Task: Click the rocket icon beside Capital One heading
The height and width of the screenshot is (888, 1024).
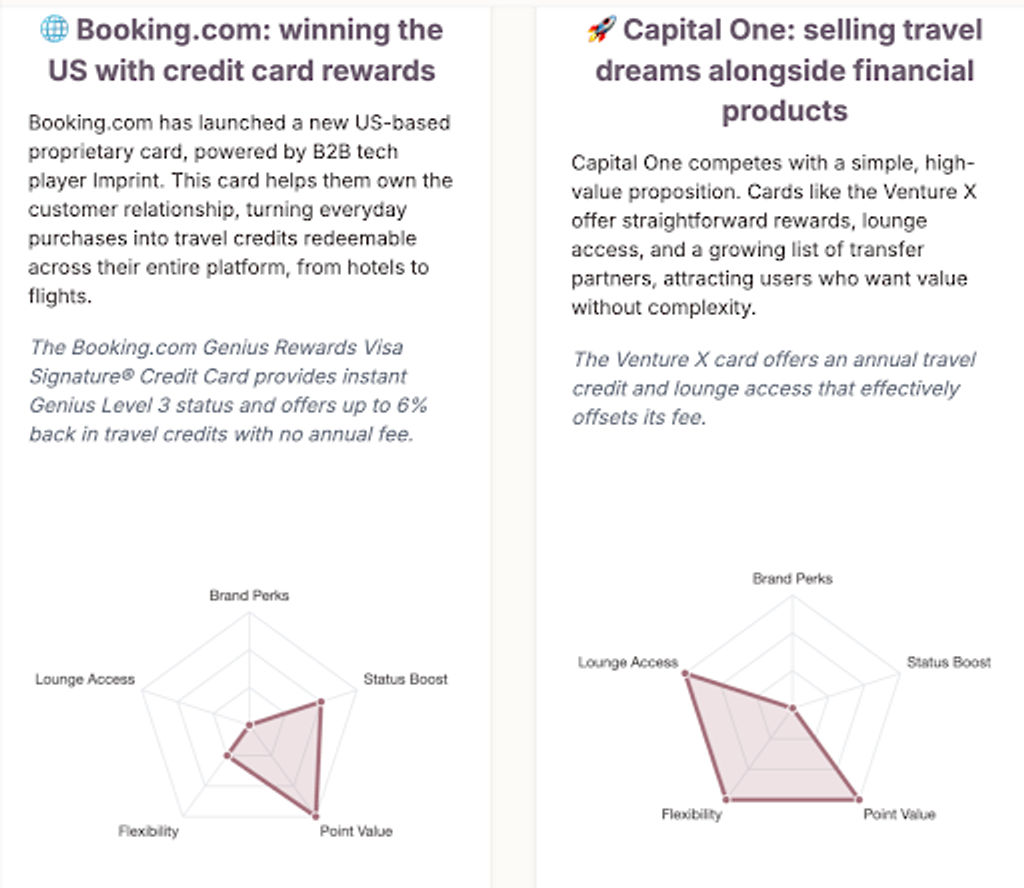Action: coord(601,29)
